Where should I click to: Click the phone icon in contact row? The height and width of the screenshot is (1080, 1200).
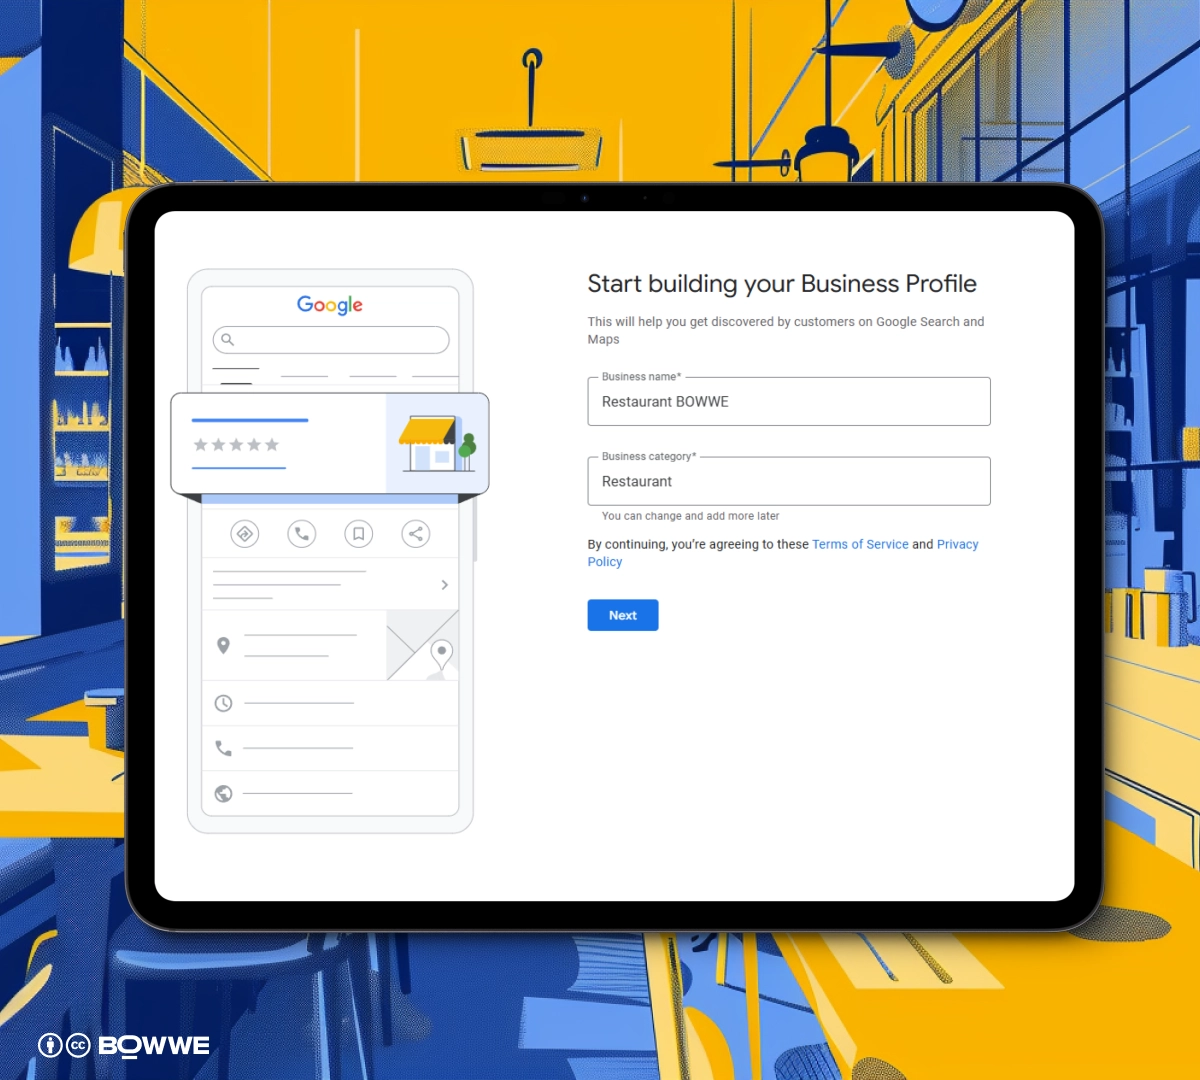pos(224,748)
